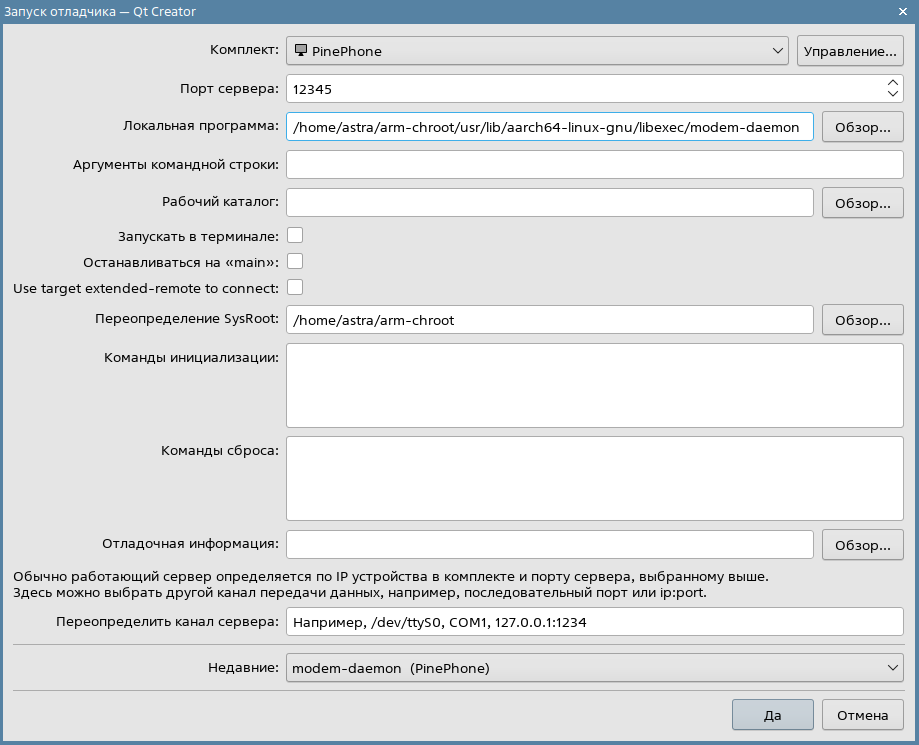Browse for the local program file
The width and height of the screenshot is (919, 745).
862,127
